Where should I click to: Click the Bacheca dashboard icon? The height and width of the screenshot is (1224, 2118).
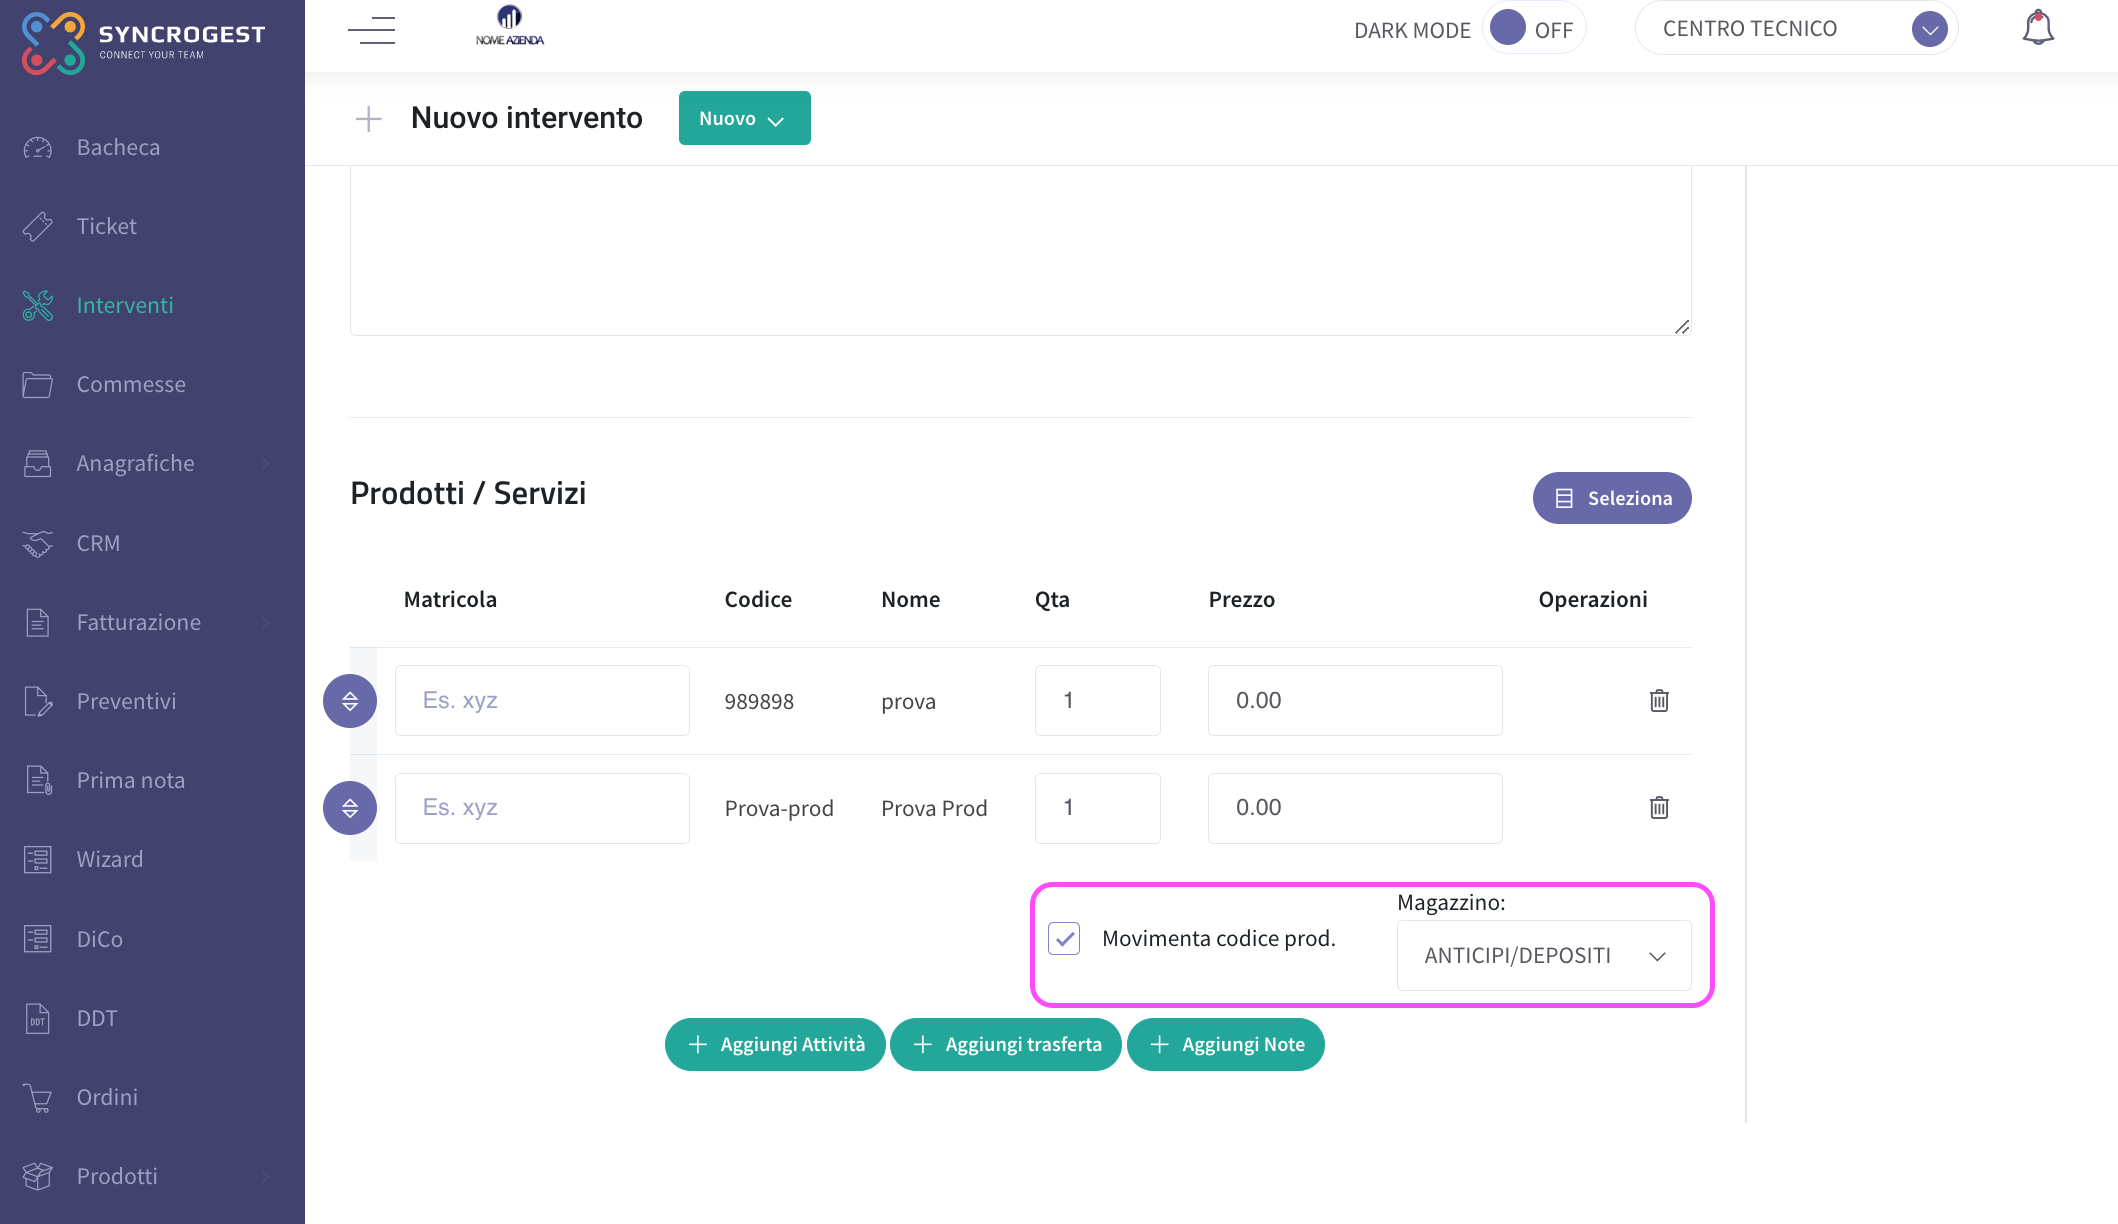[x=38, y=148]
